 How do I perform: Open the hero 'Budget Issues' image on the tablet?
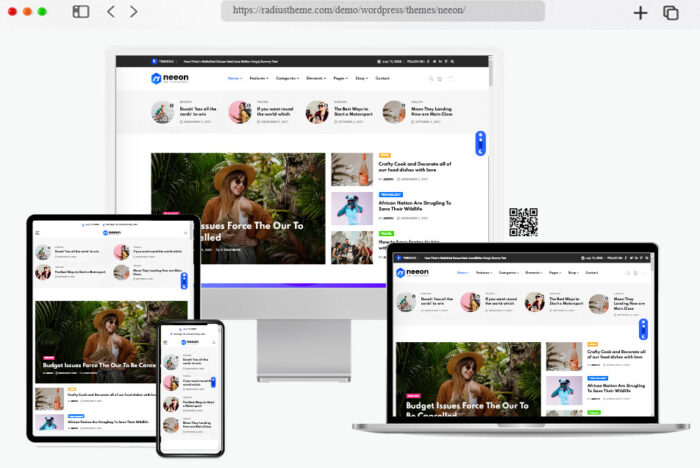pos(111,342)
